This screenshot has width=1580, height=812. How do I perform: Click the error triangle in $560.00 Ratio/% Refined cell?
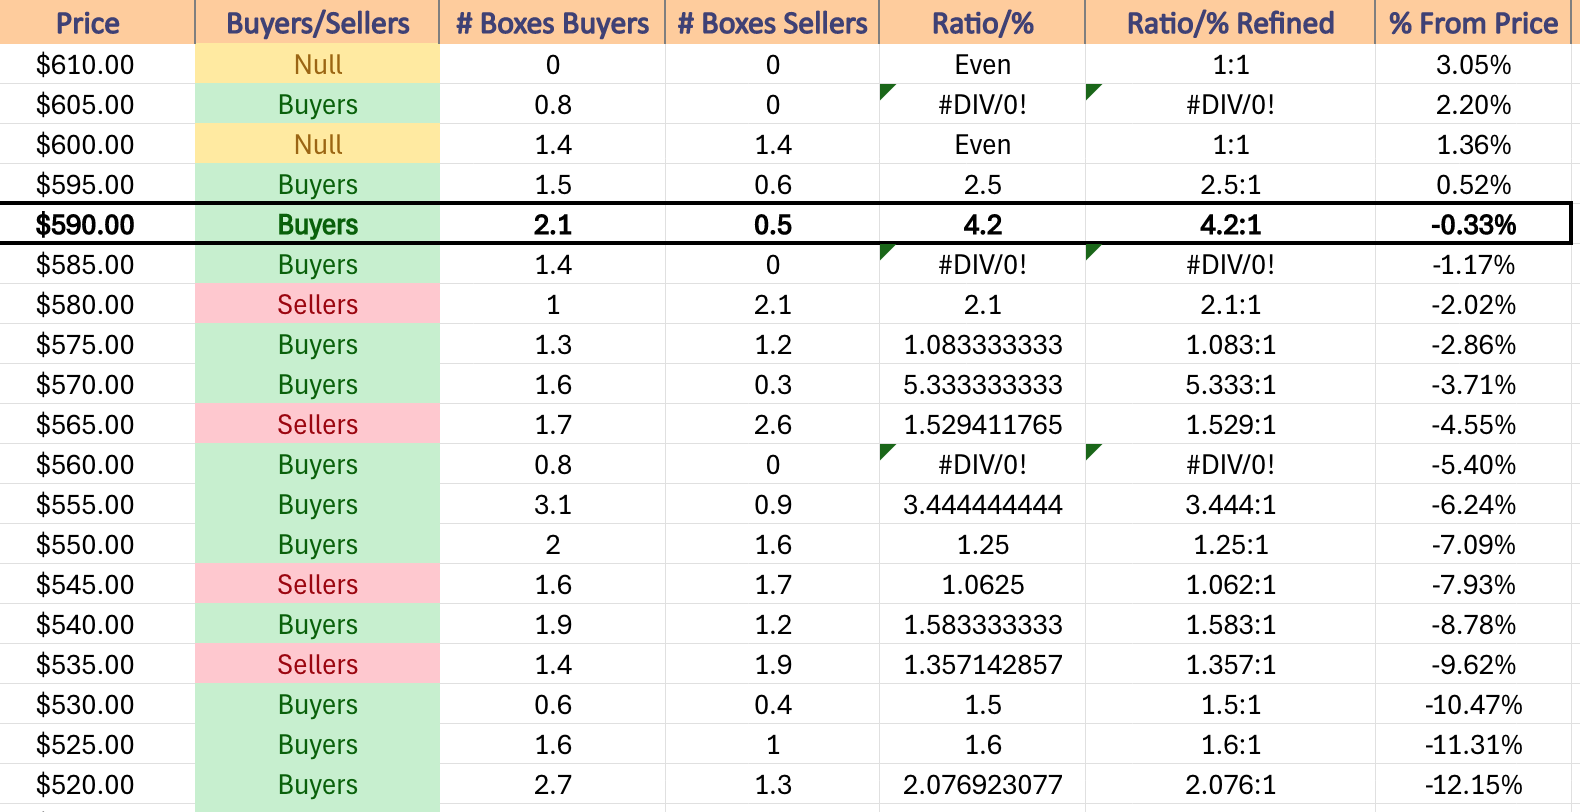(1092, 451)
